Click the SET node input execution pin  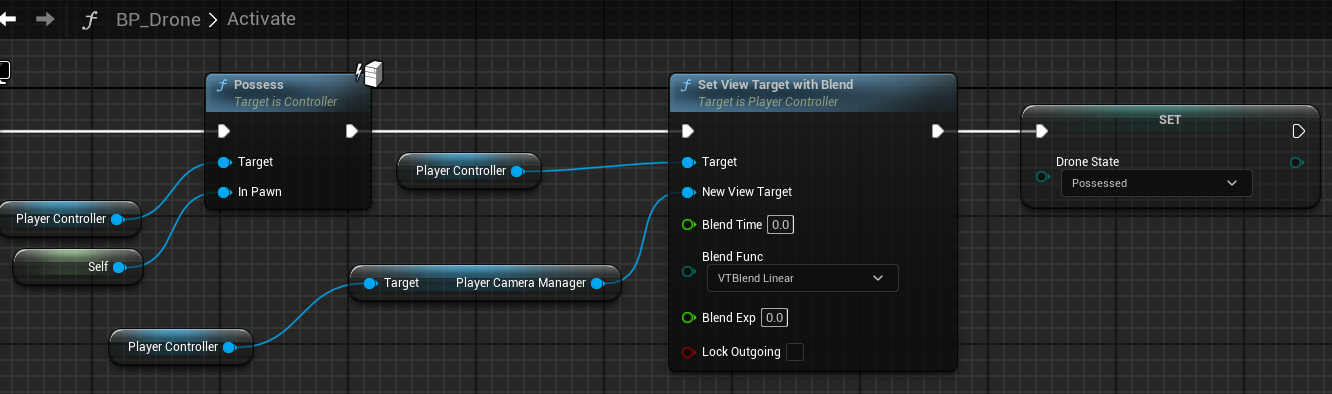coord(1042,131)
